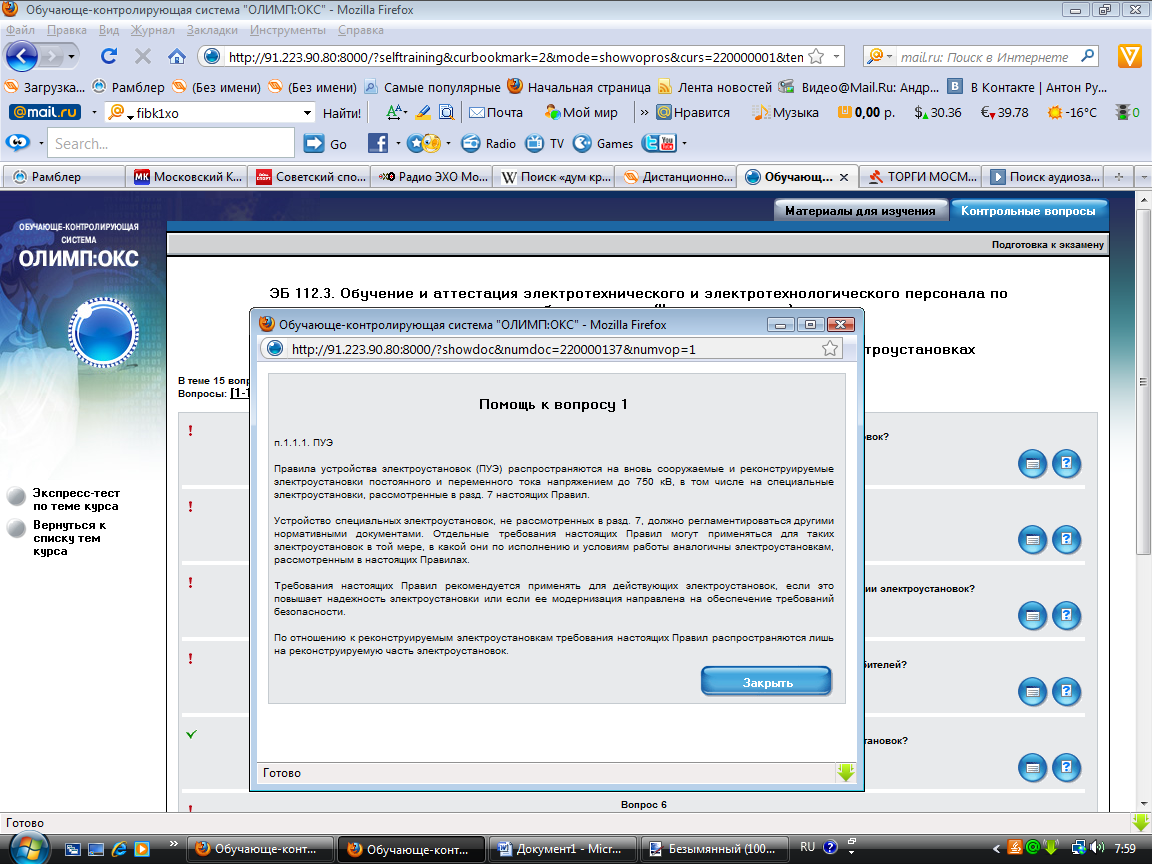
Task: Open the address bar URL dropdown arrow
Action: click(836, 57)
